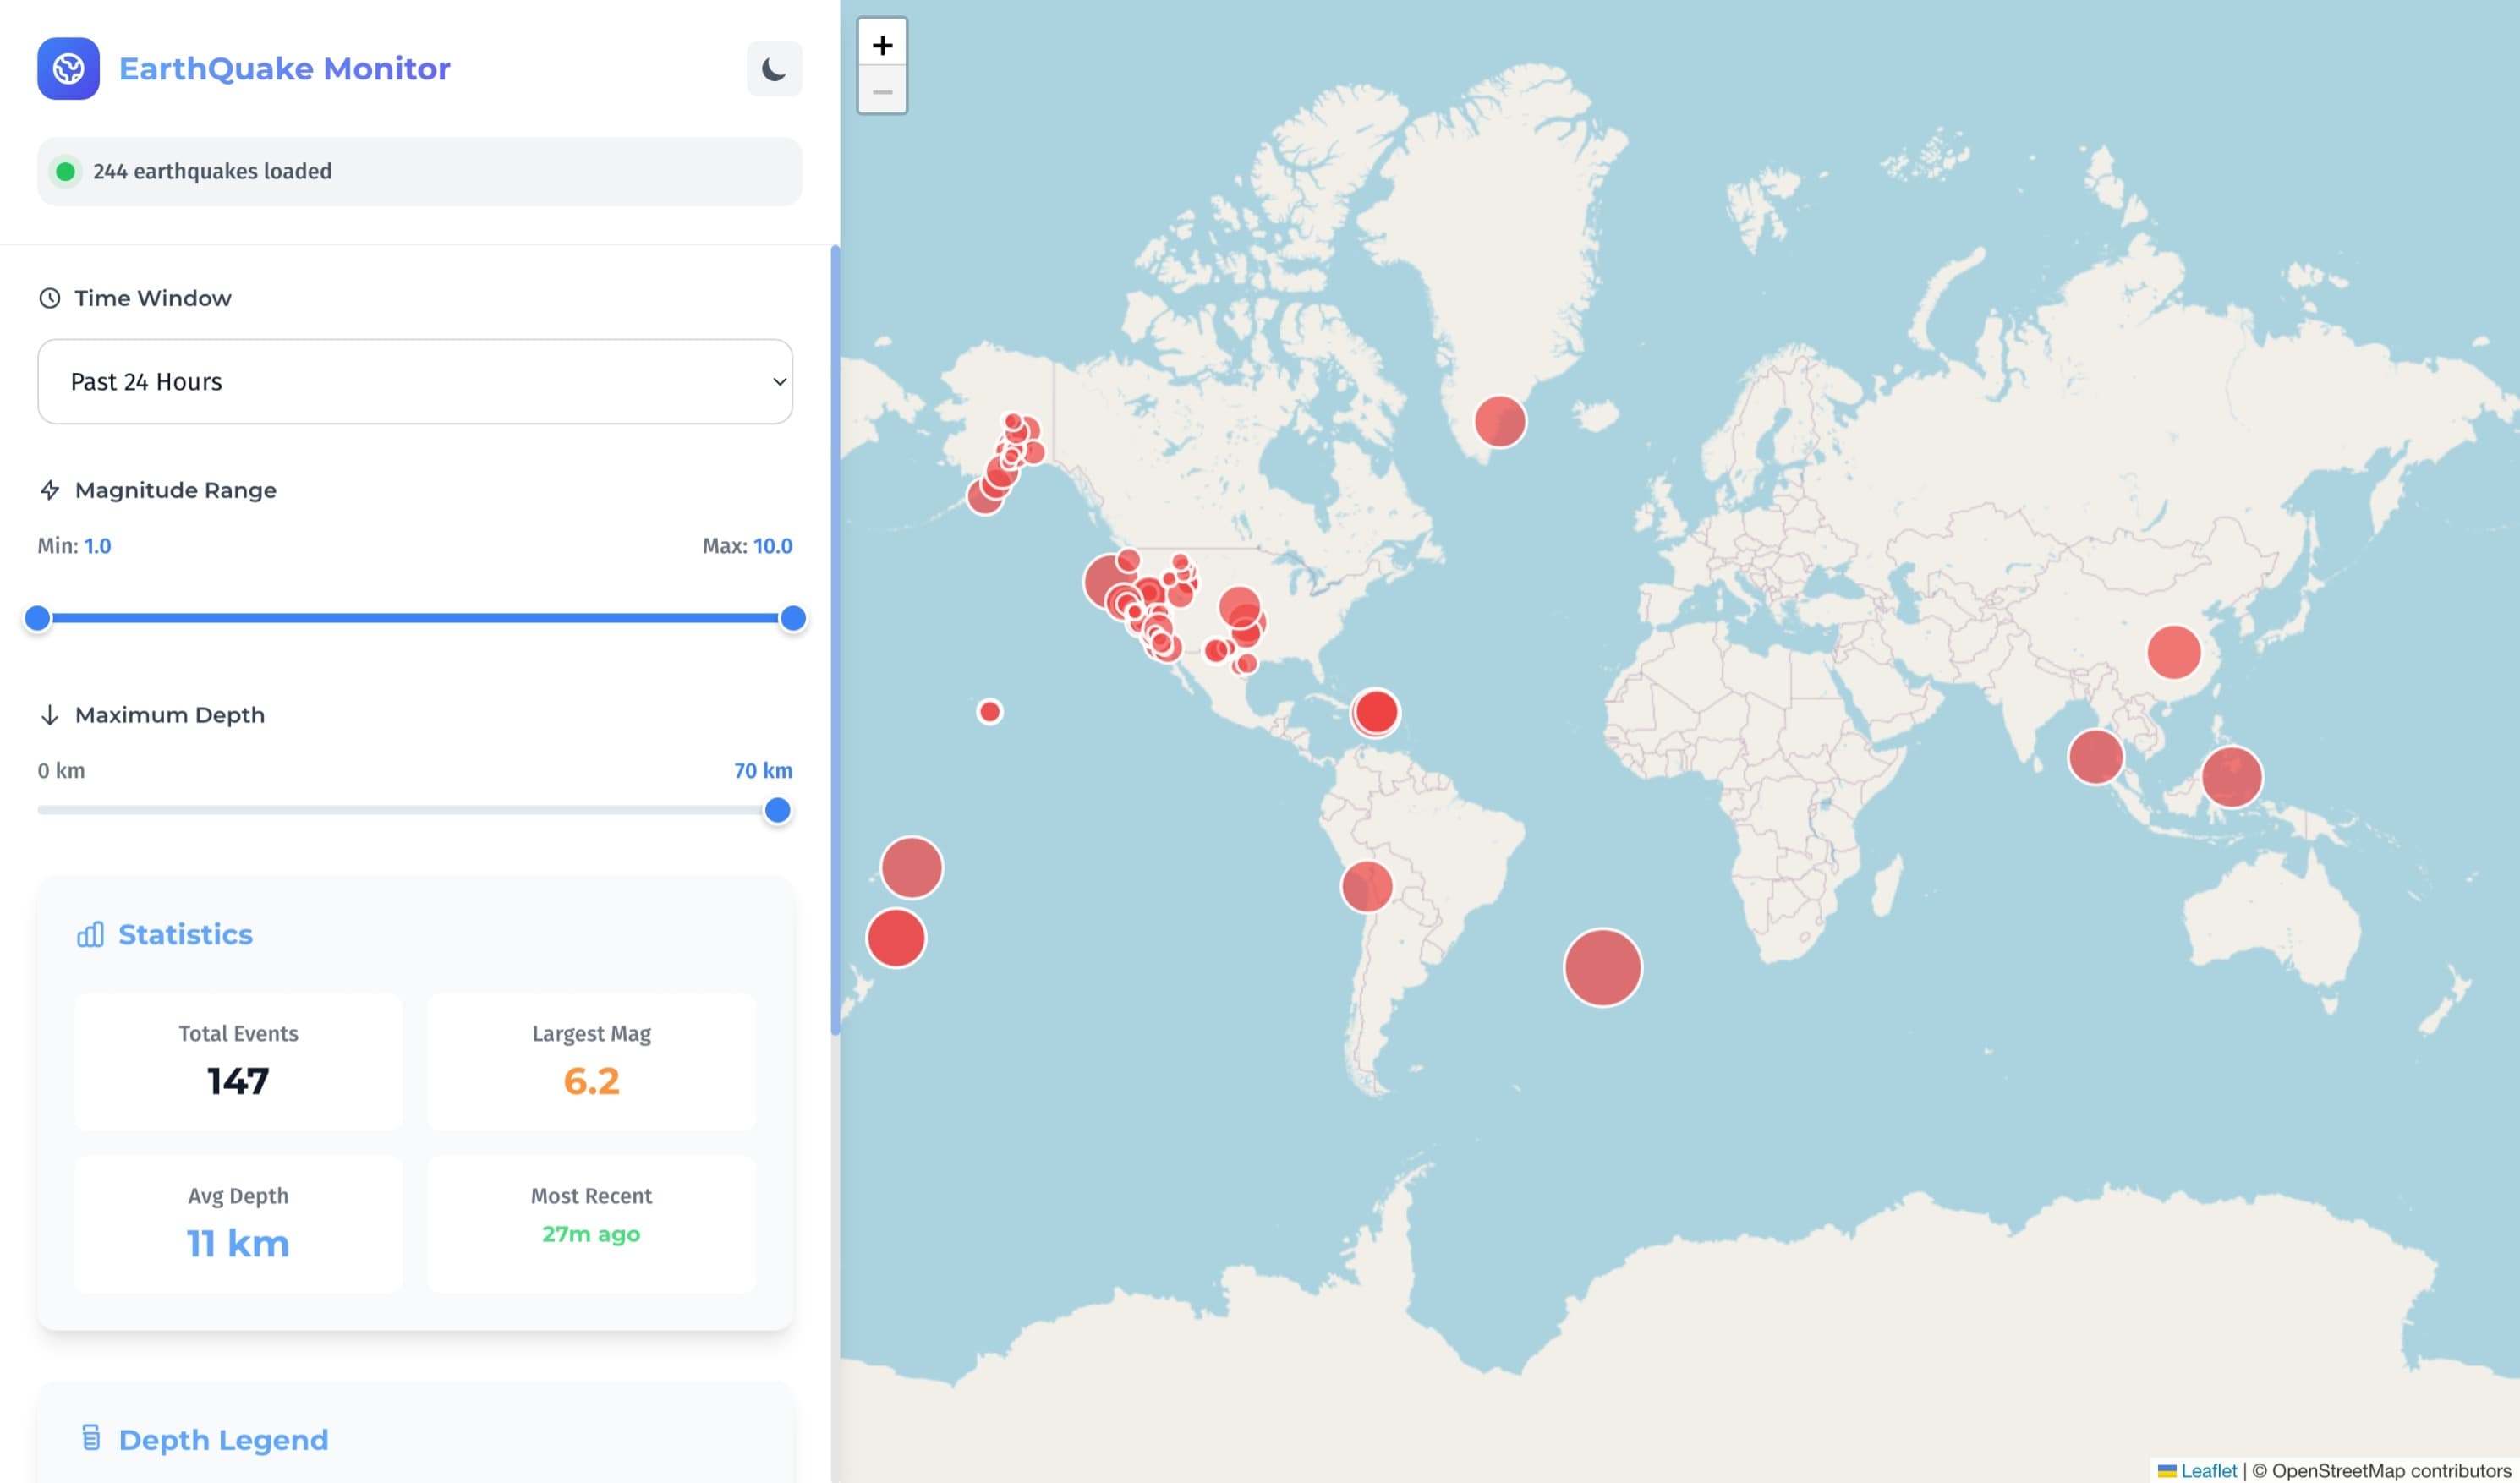Click the Depth Legend icon
Image resolution: width=2520 pixels, height=1483 pixels.
93,1439
